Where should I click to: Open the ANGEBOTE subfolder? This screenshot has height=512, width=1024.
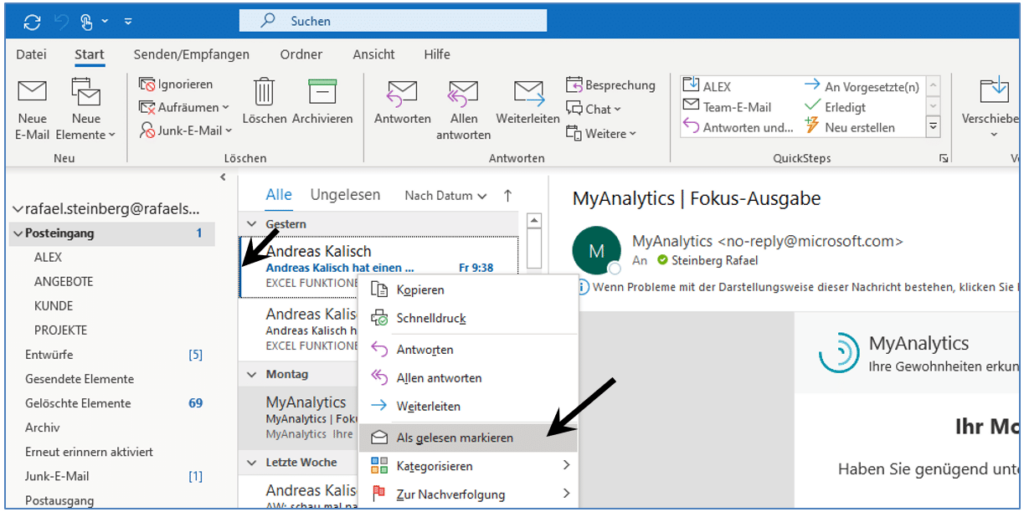tap(63, 281)
